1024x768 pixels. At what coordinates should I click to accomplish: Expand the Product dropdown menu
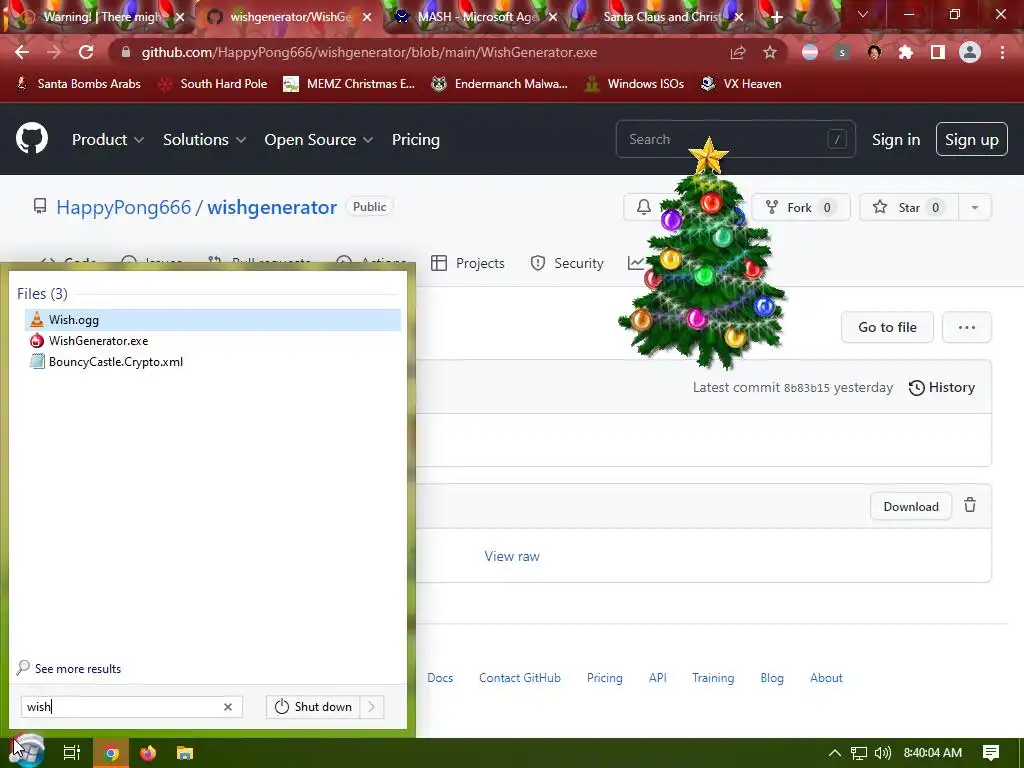pyautogui.click(x=108, y=139)
